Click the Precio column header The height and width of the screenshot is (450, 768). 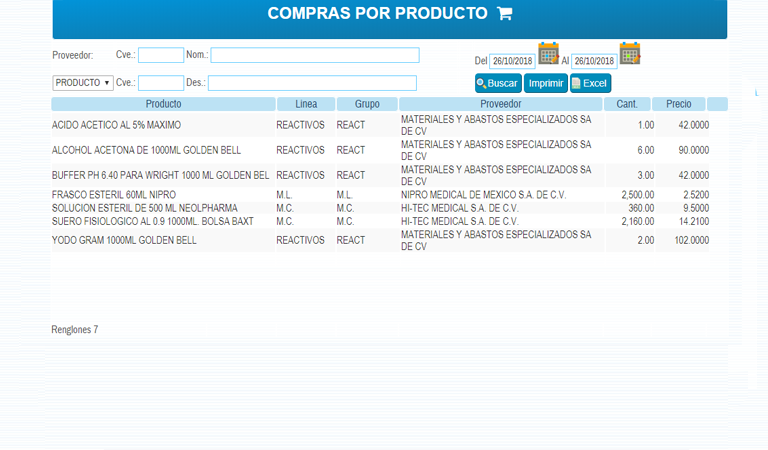[x=679, y=104]
